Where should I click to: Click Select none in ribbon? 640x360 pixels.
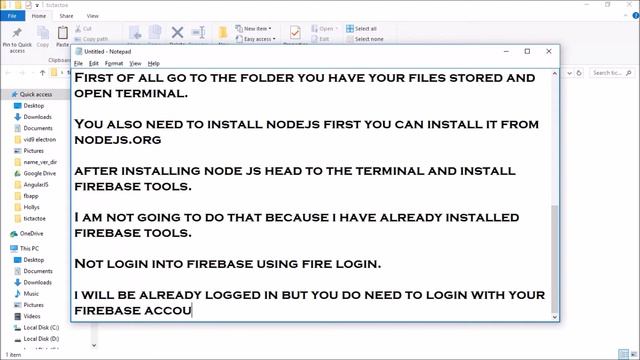click(x=364, y=39)
